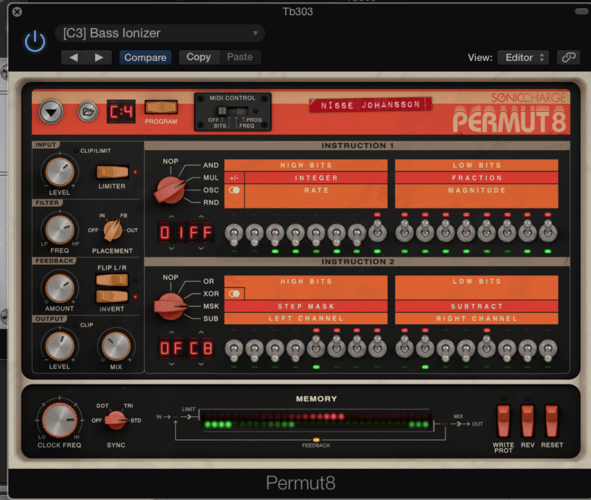Click the Paste button
The height and width of the screenshot is (500, 591).
(x=240, y=57)
